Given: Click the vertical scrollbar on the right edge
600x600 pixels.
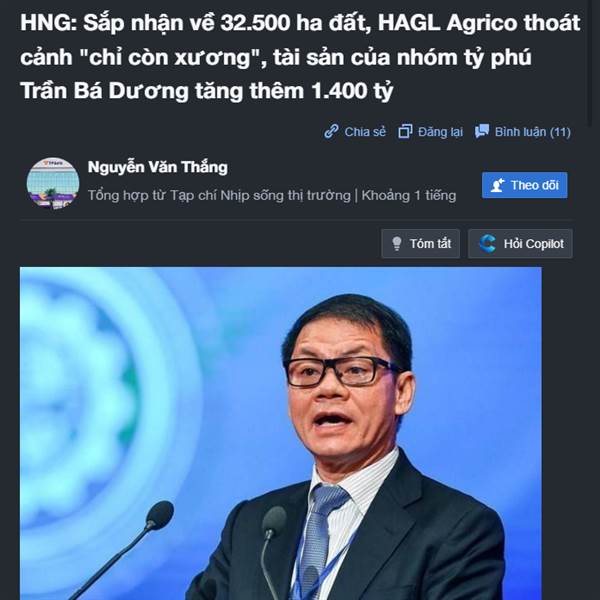Looking at the screenshot, I should pyautogui.click(x=590, y=61).
